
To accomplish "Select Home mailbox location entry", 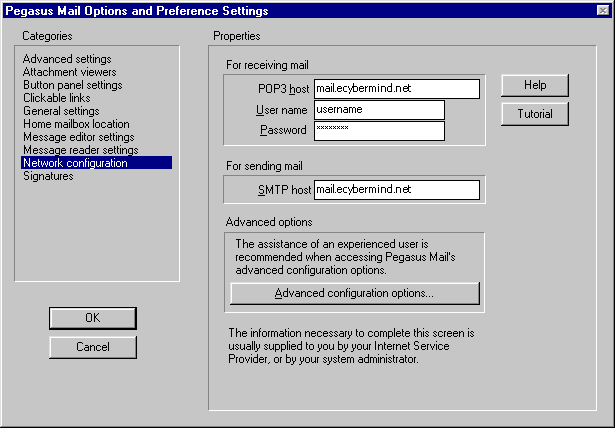I will [76, 124].
